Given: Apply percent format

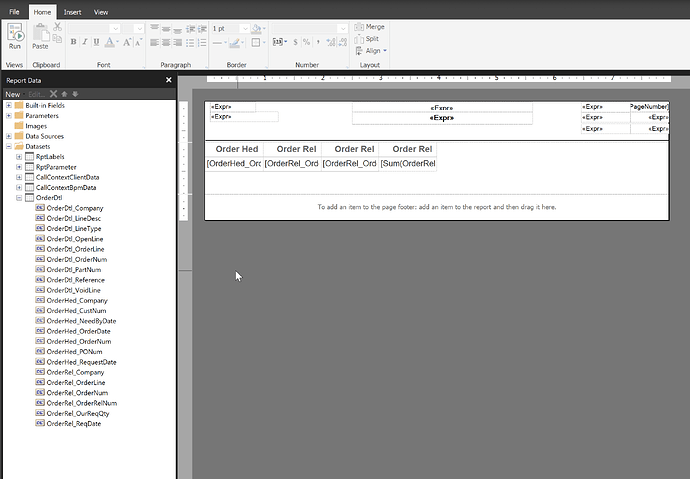Looking at the screenshot, I should pyautogui.click(x=306, y=42).
